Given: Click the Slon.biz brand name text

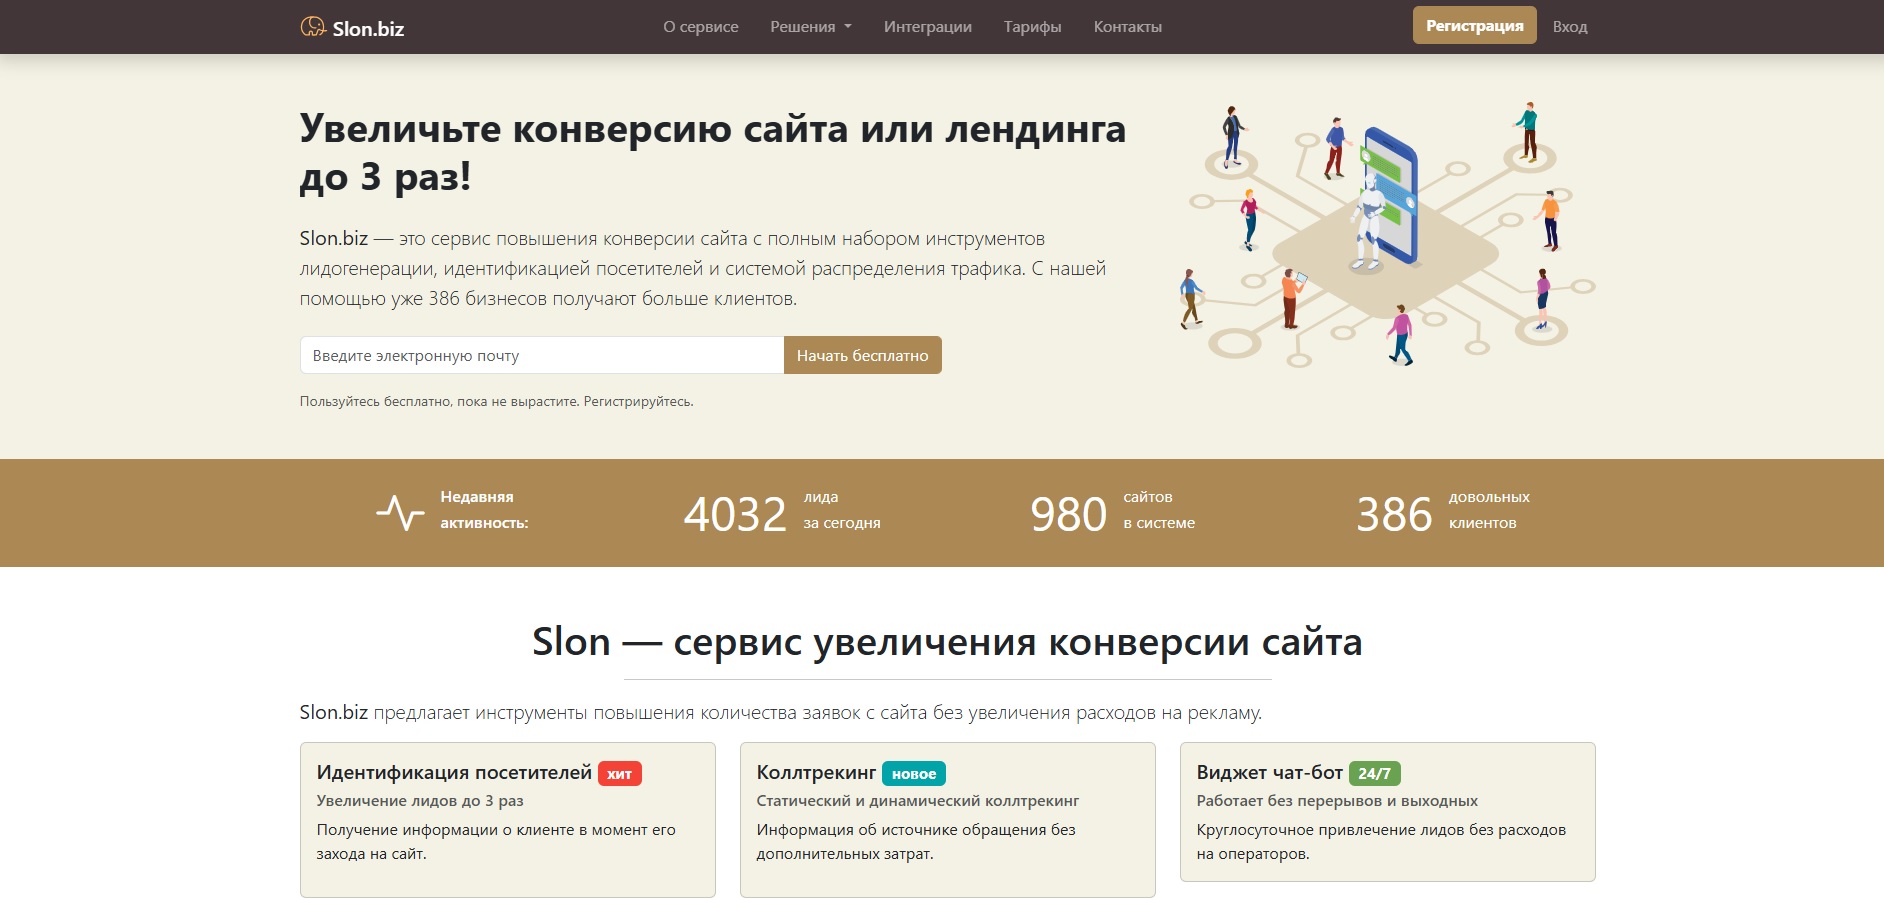Looking at the screenshot, I should (x=368, y=29).
